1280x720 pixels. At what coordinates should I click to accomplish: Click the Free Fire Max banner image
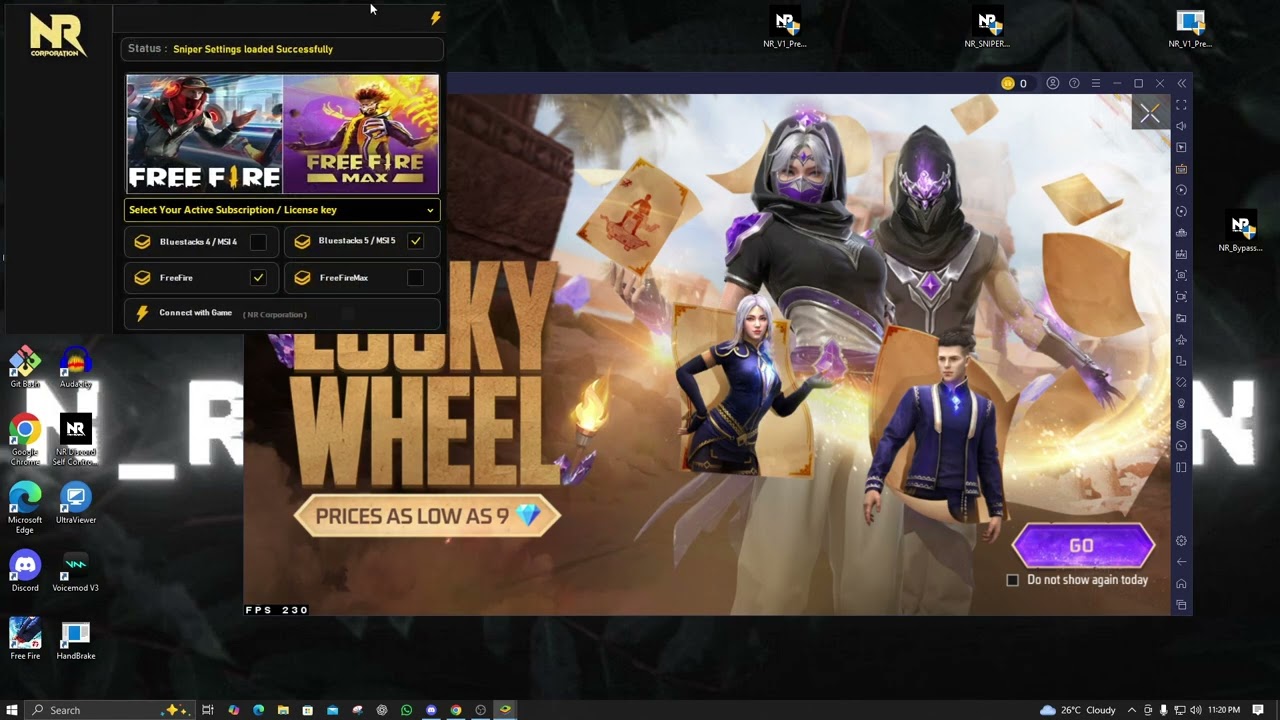point(361,134)
